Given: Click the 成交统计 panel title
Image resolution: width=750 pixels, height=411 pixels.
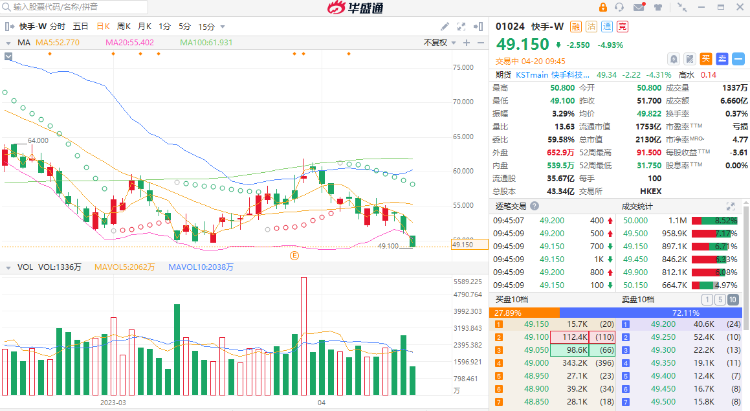Looking at the screenshot, I should [637, 206].
